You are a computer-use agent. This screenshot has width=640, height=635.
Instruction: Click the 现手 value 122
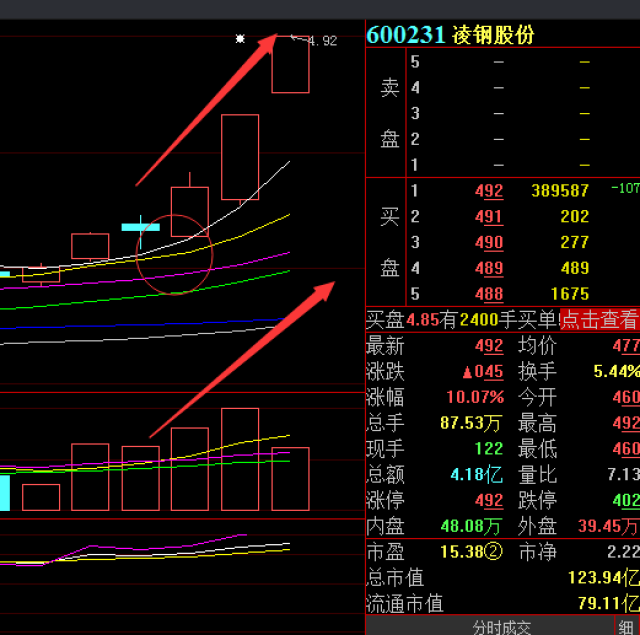click(489, 449)
